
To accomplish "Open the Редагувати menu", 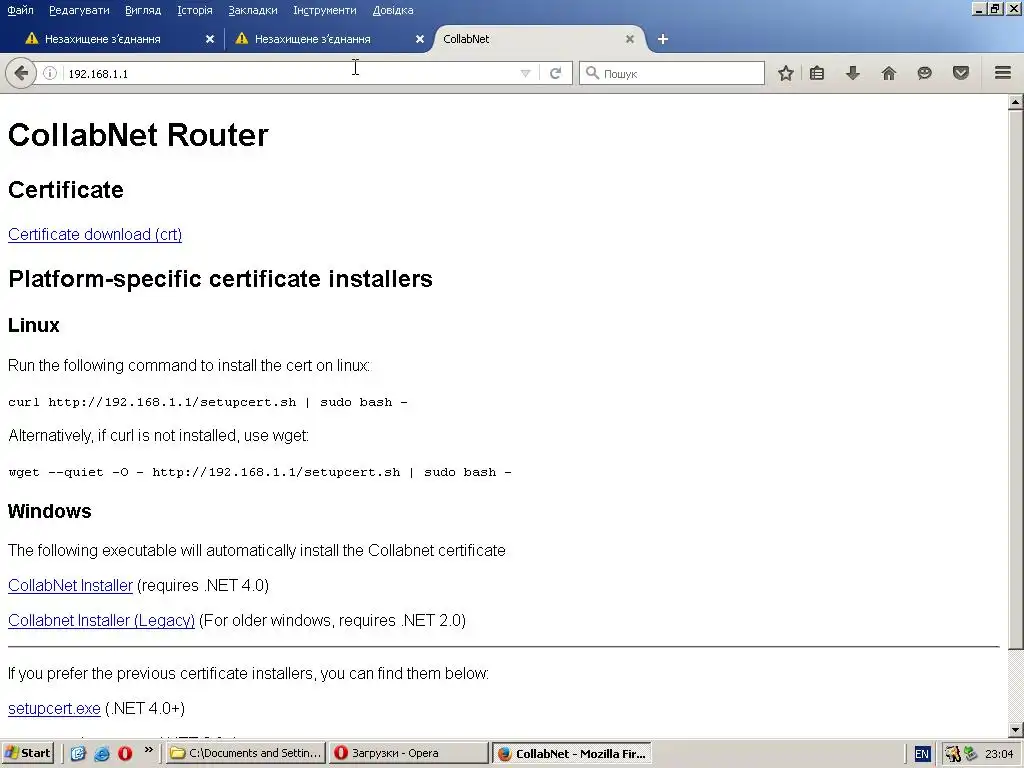I will (79, 10).
